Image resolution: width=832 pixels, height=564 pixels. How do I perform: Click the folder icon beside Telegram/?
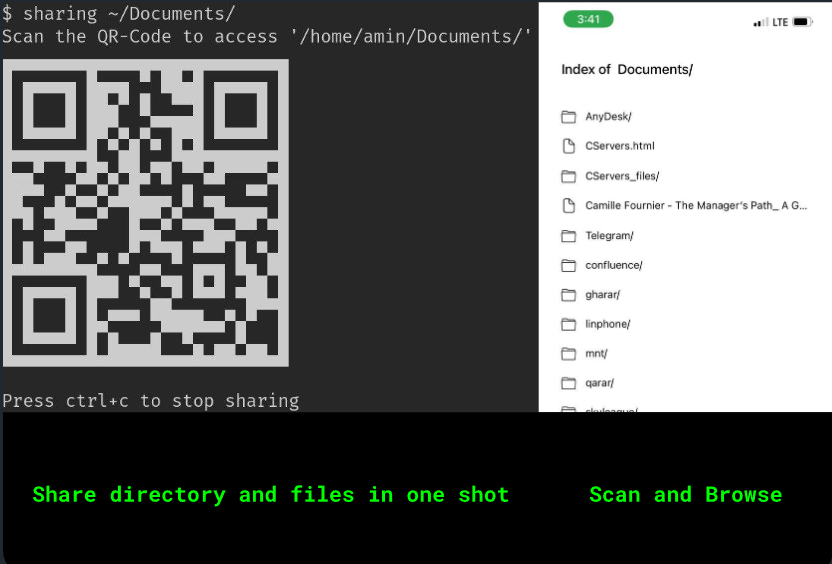(x=568, y=236)
